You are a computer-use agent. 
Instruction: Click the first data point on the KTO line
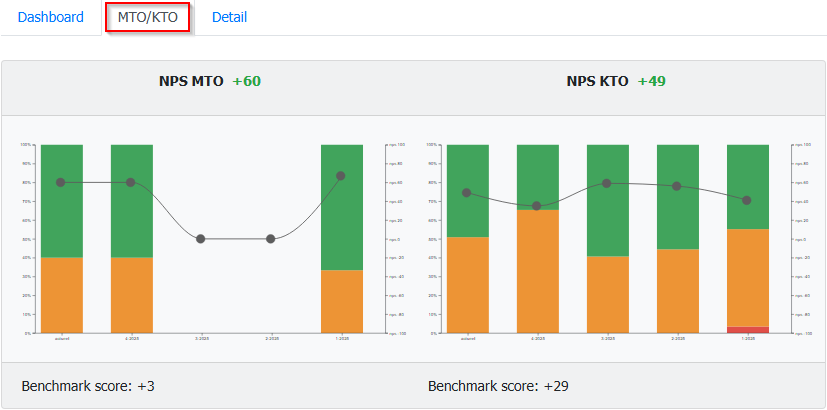coord(467,193)
